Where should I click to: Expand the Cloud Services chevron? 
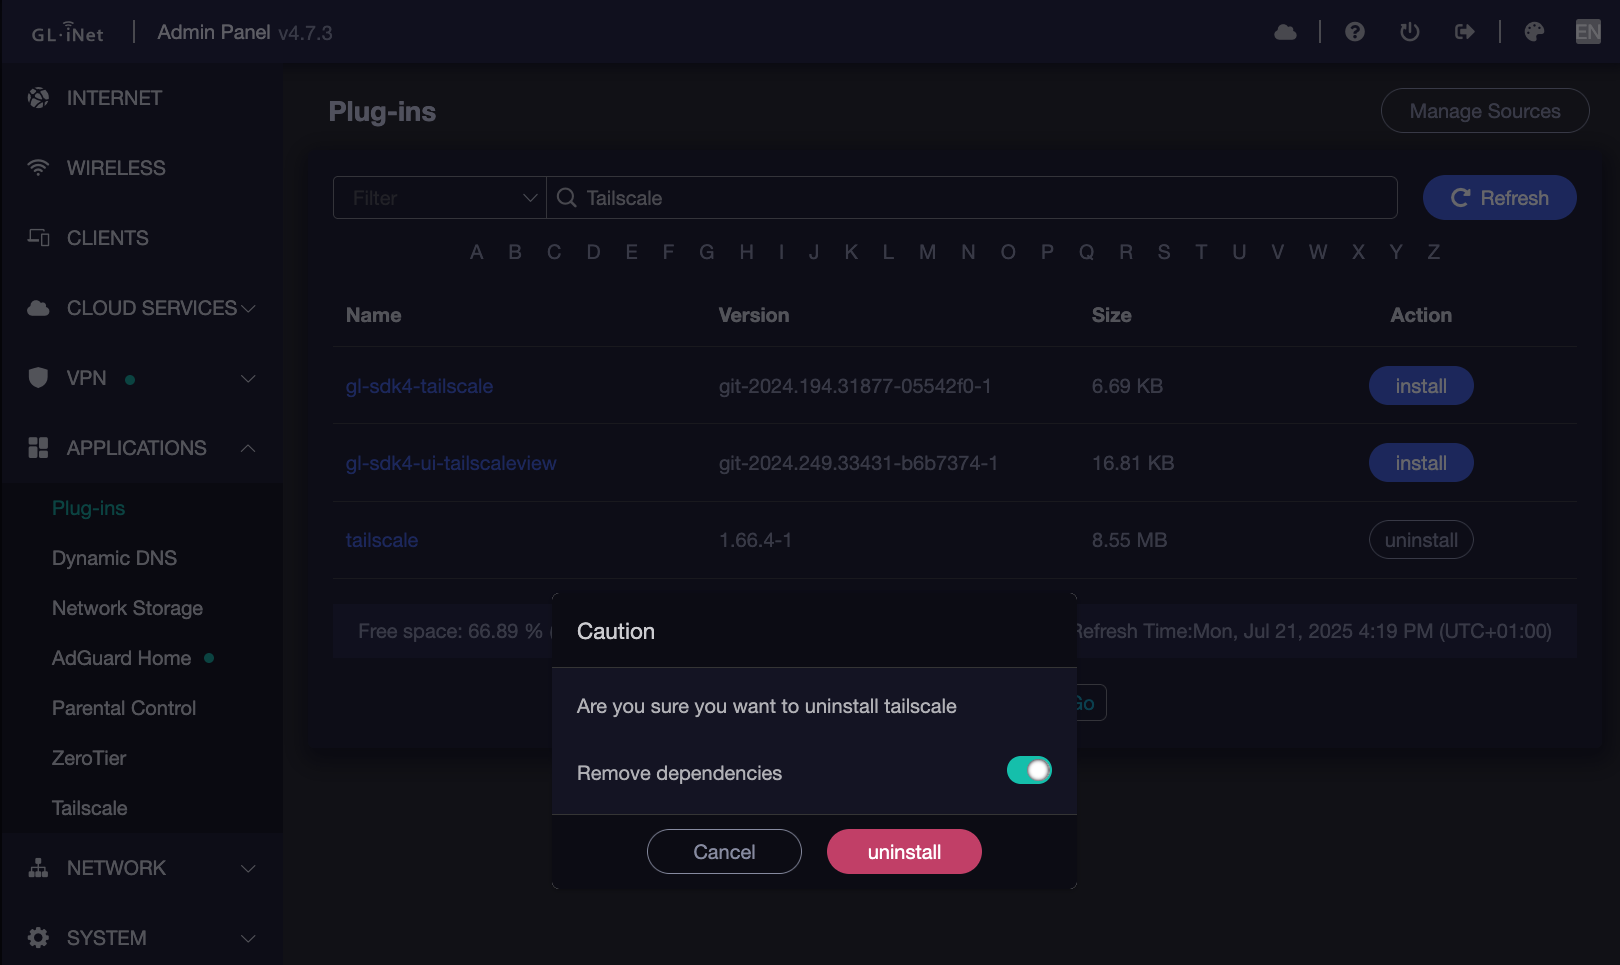[249, 308]
